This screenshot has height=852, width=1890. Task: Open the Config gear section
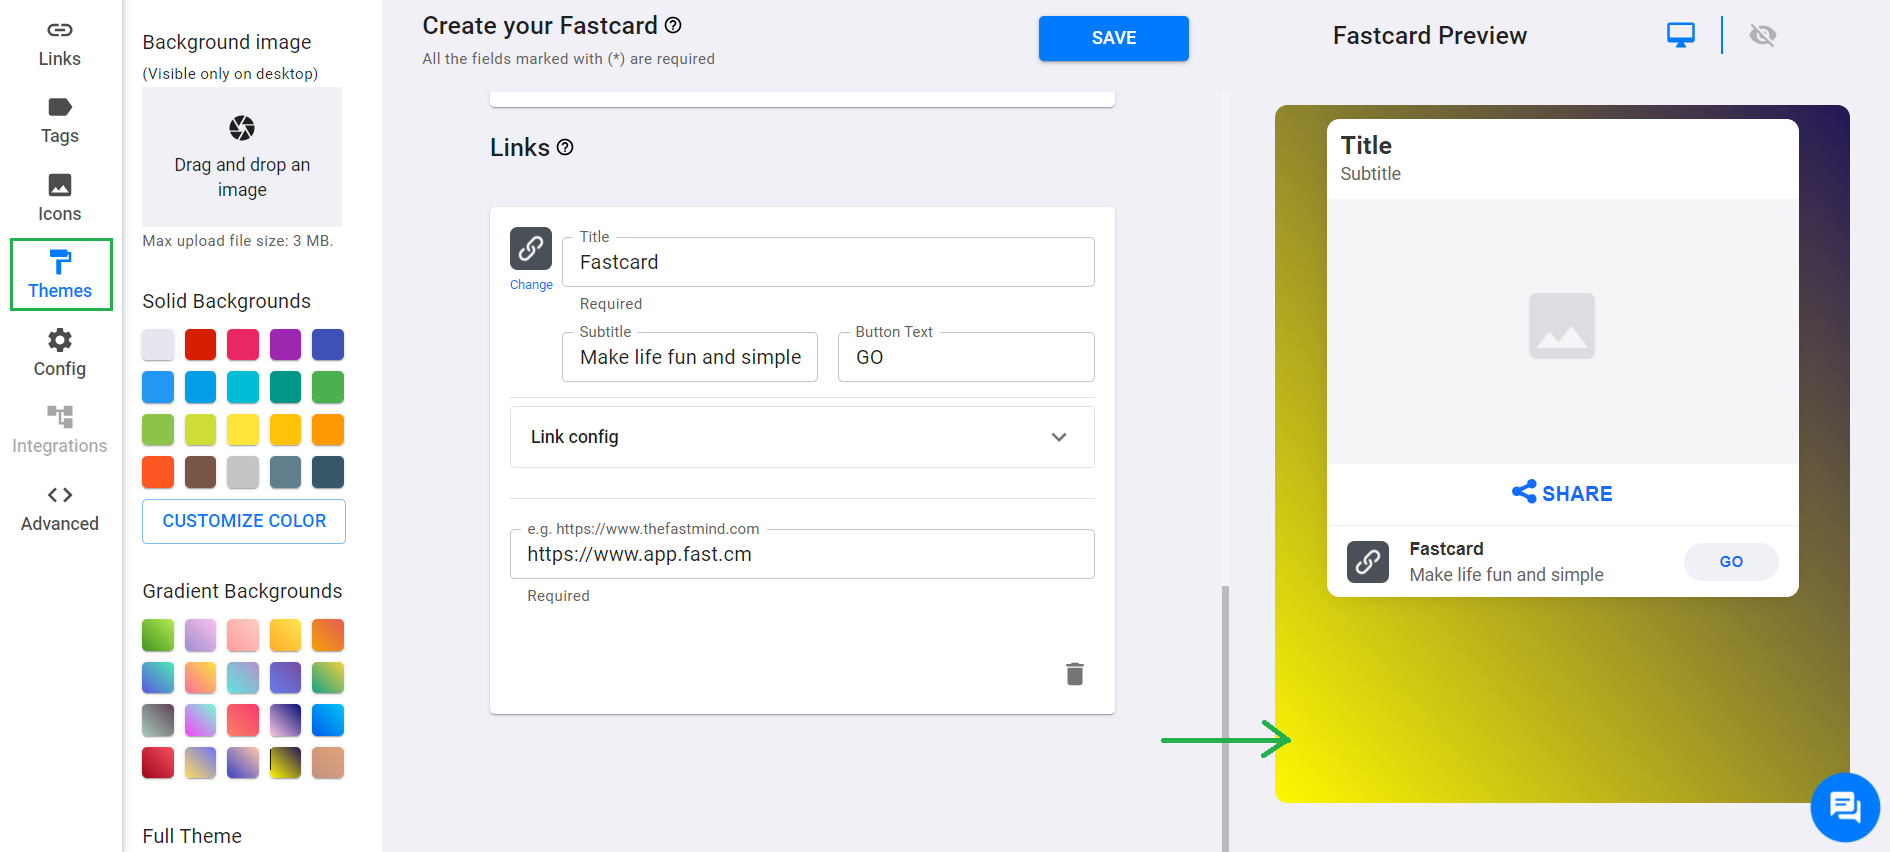[x=60, y=353]
